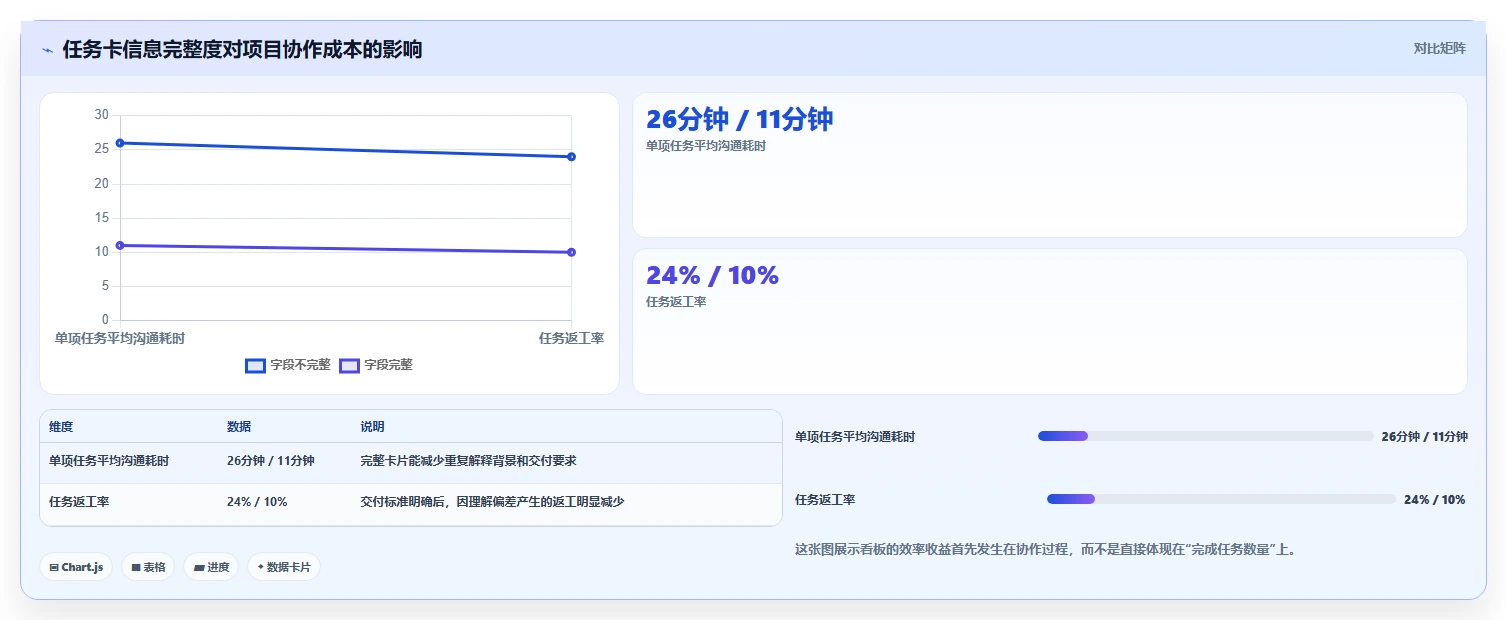The width and height of the screenshot is (1507, 620).
Task: Click the 字段不完整 data point at 24
Action: coord(571,157)
